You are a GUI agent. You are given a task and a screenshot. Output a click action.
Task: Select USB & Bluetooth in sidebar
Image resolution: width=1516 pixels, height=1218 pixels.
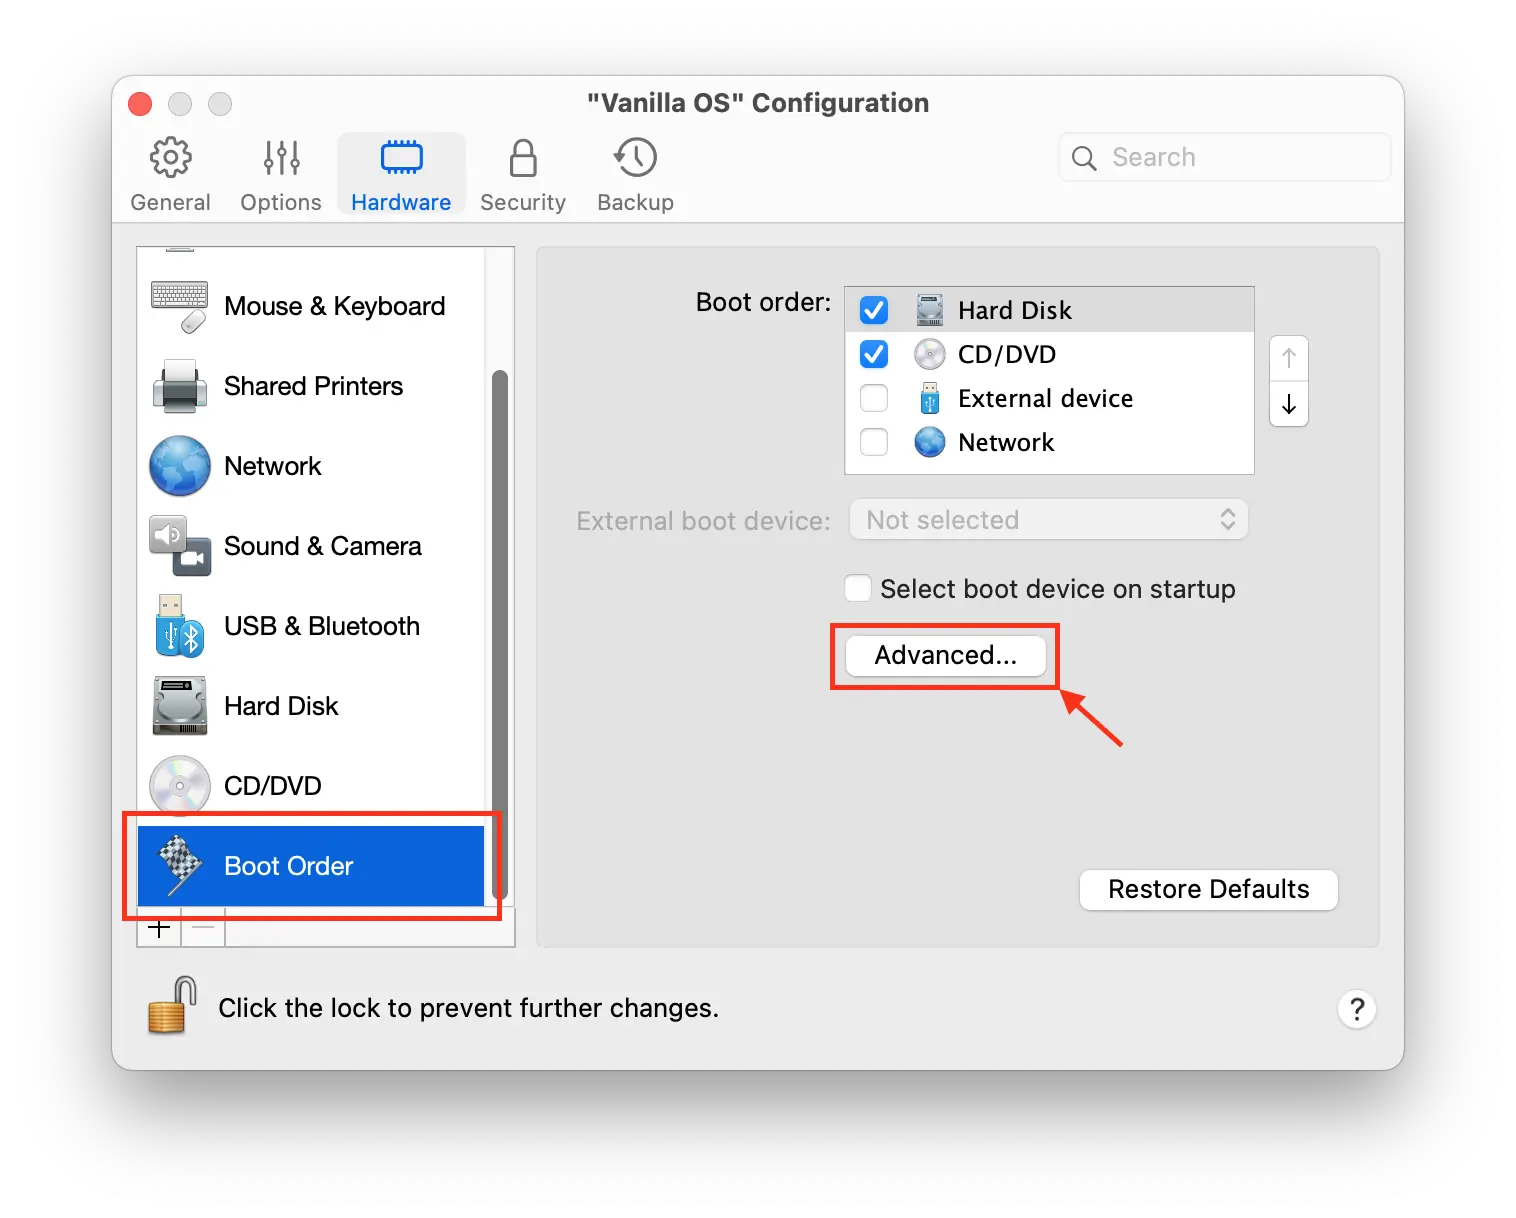point(311,626)
